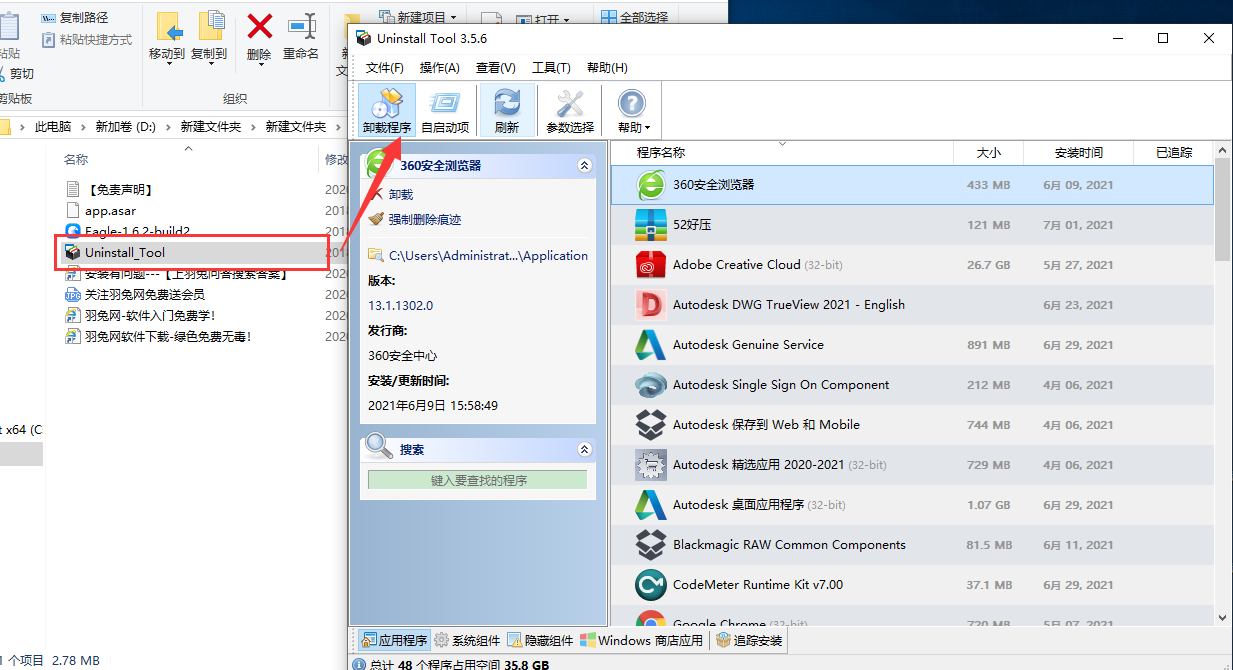Viewport: 1233px width, 670px height.
Task: Click 重命名 in Explorer ribbon
Action: point(301,36)
